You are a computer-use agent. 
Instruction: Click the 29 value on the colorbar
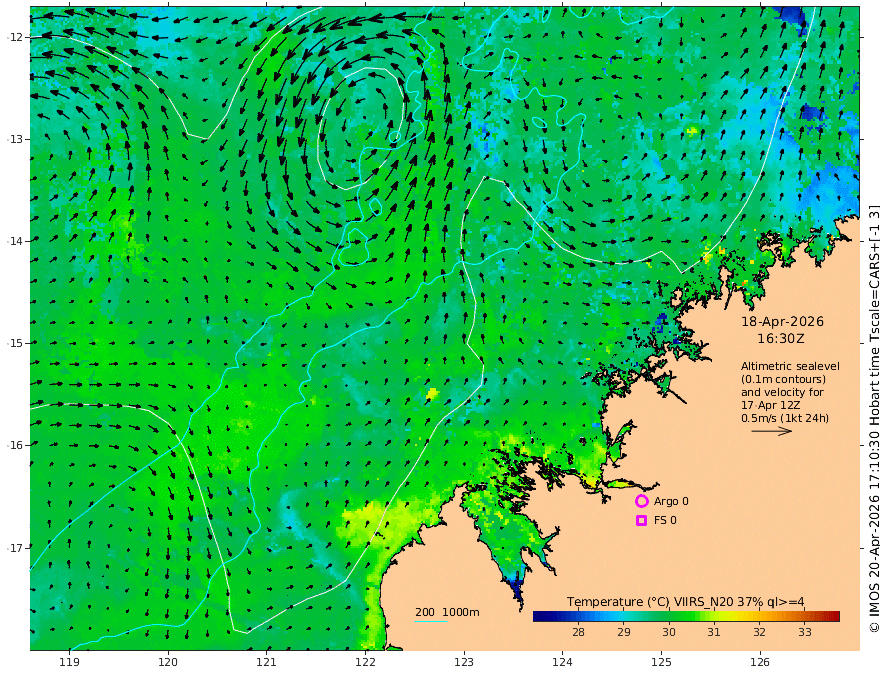(624, 632)
